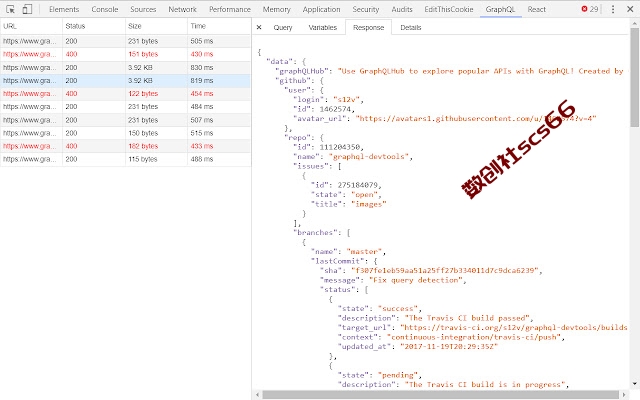Screen dimensions: 640x400
Task: Activate the inspect element picker icon
Action: (11, 9)
